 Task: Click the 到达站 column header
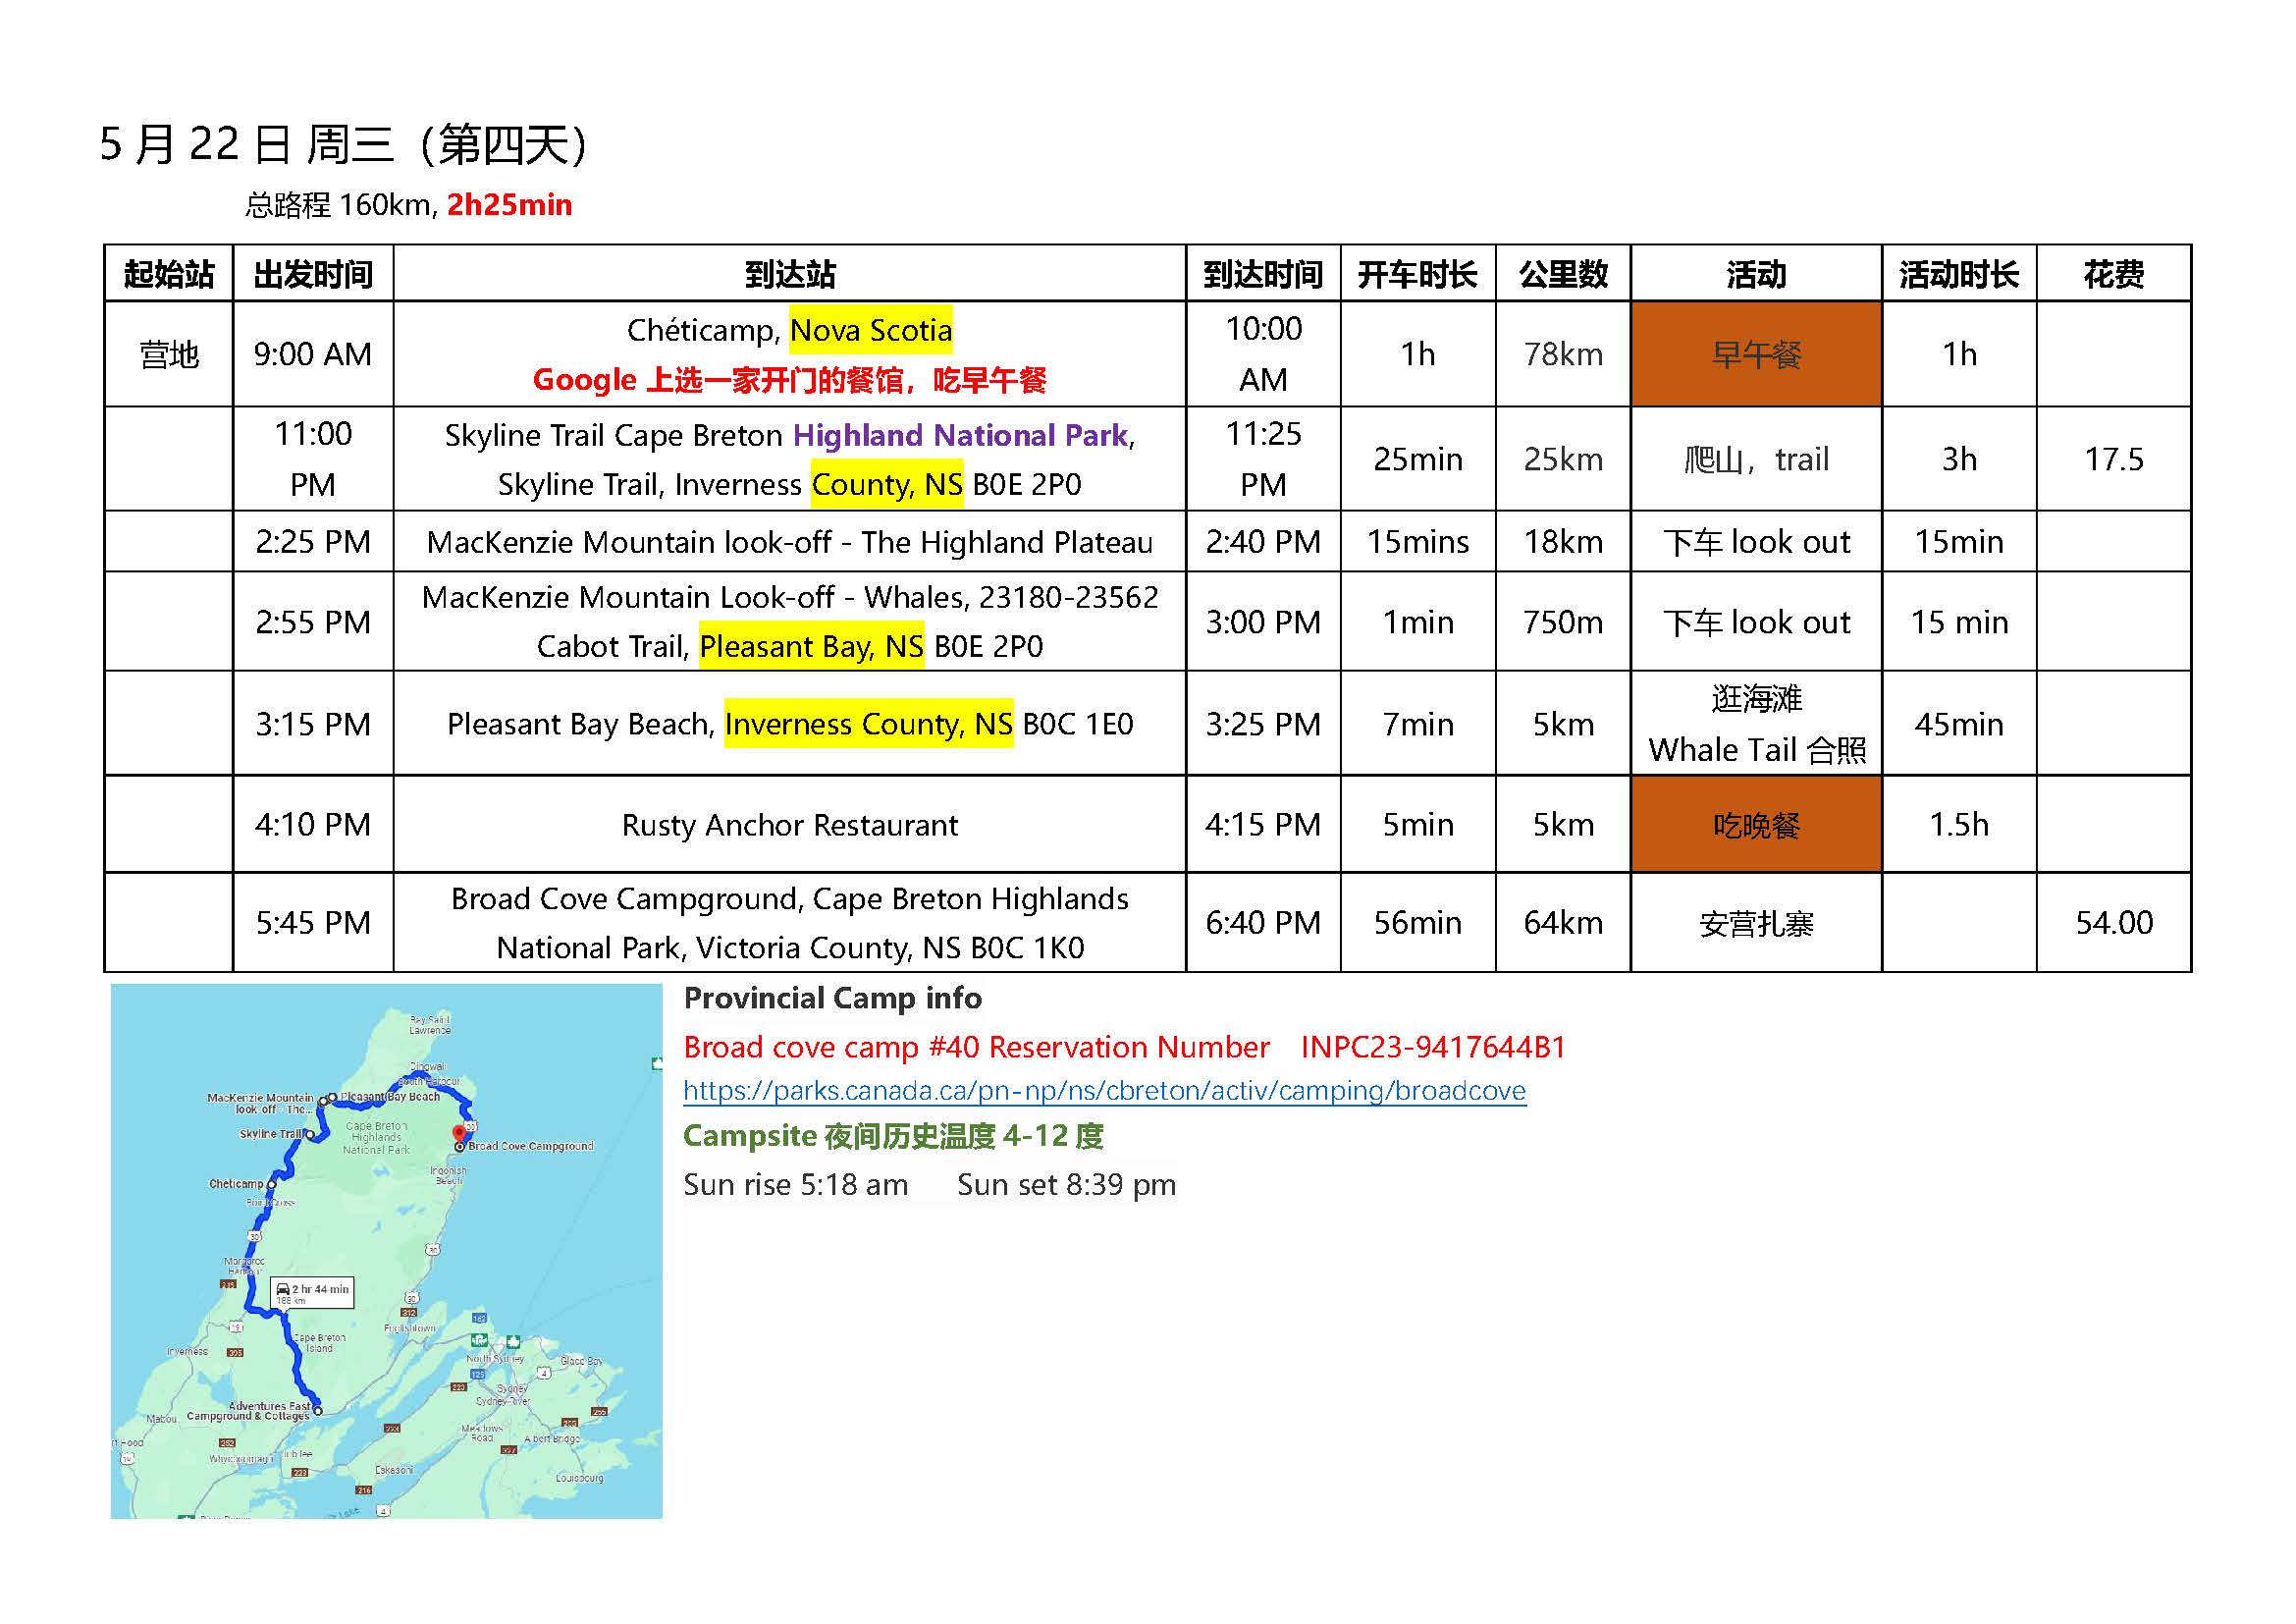click(789, 273)
